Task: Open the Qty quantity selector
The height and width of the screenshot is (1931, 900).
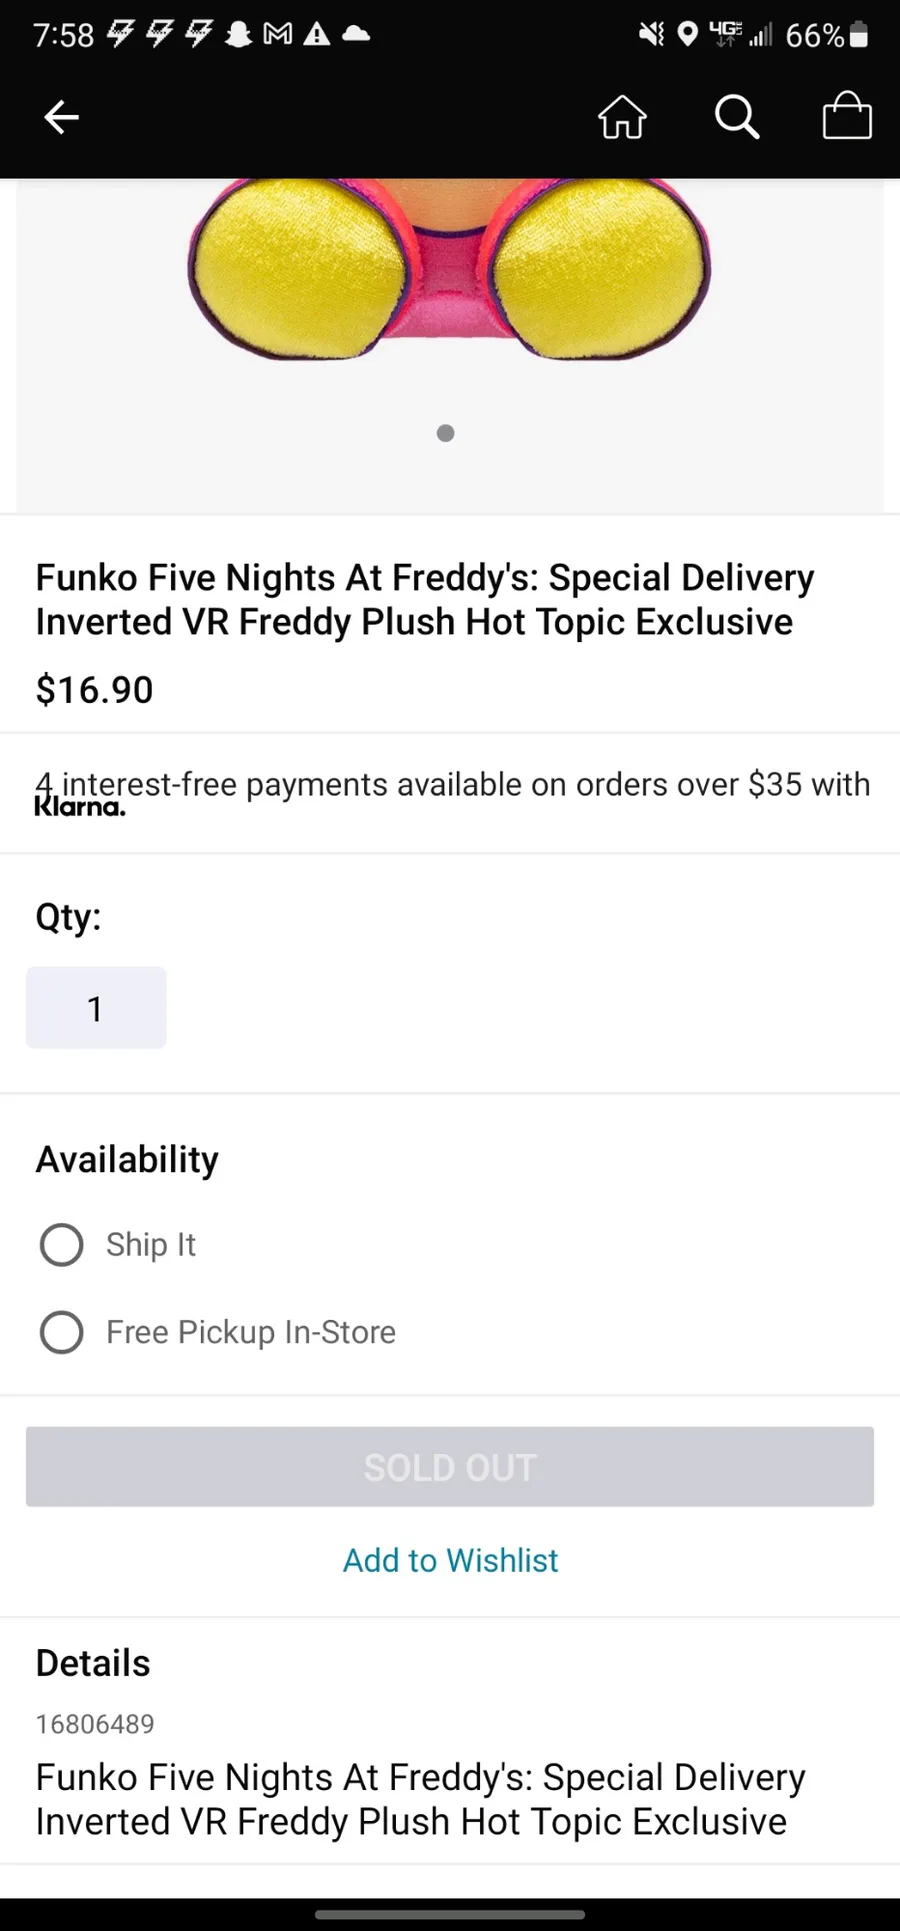Action: click(x=96, y=1008)
